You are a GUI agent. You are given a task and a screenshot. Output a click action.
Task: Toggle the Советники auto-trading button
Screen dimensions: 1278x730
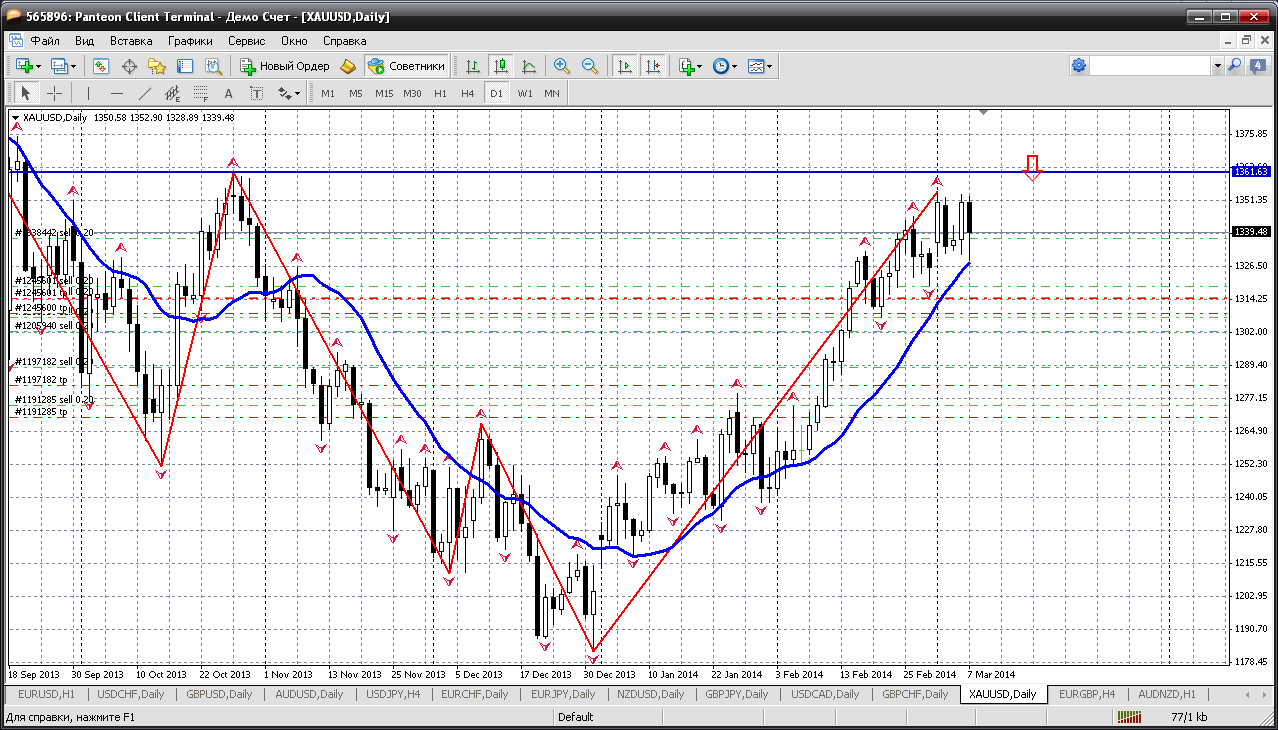406,66
